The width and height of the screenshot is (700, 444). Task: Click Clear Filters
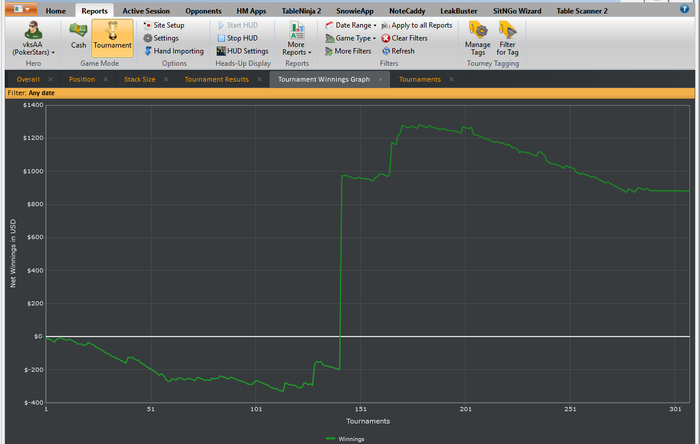(404, 38)
